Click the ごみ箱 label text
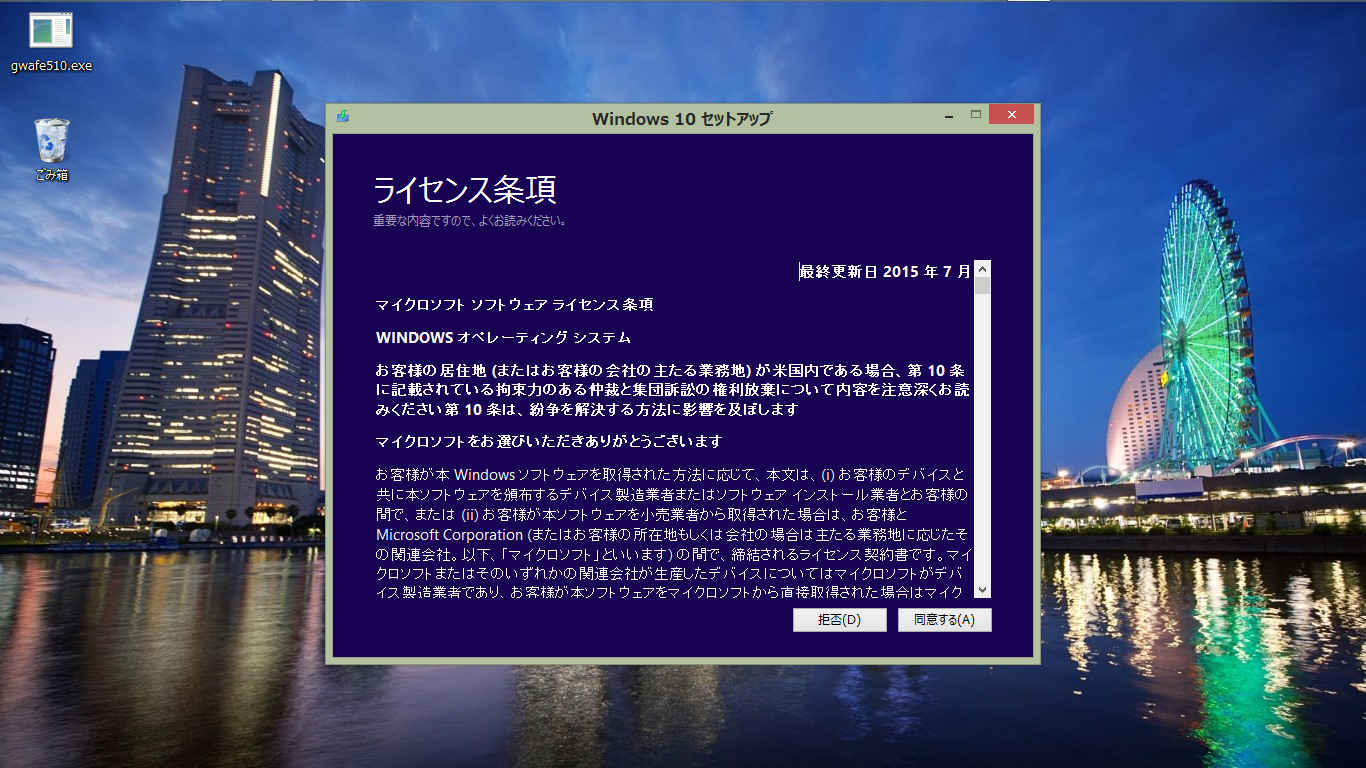This screenshot has width=1366, height=768. (x=51, y=175)
